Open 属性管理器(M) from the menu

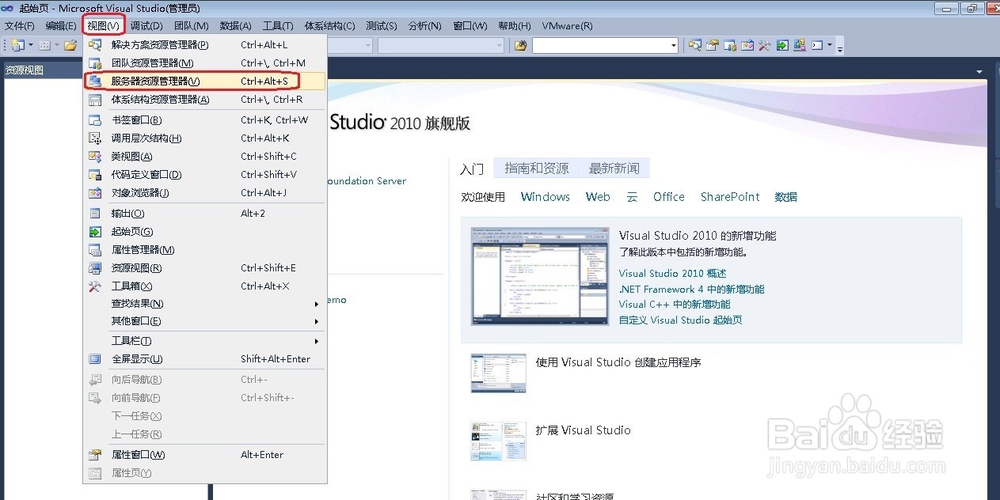pos(205,249)
